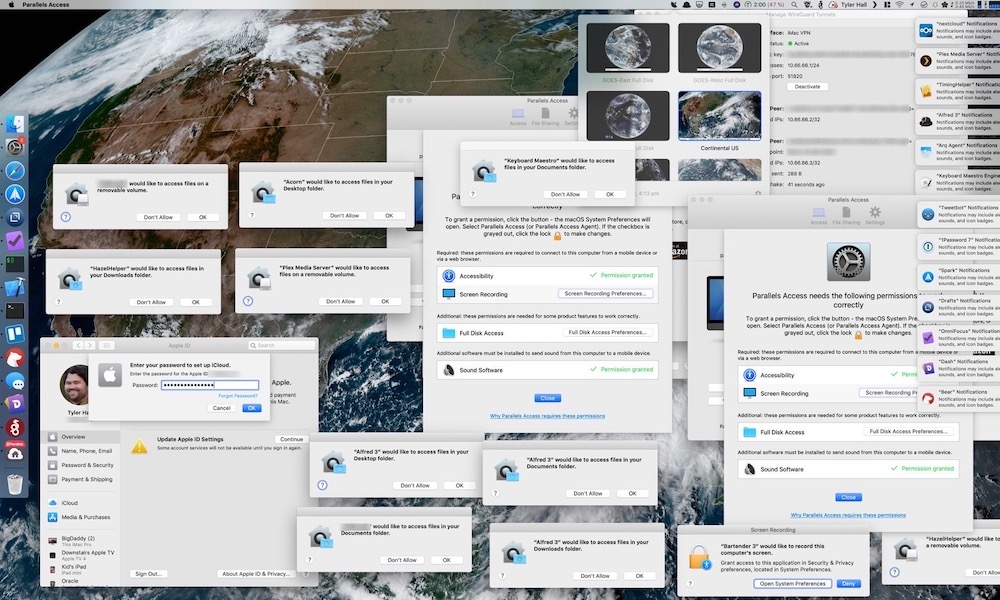Open Finder from the Dock

15,124
